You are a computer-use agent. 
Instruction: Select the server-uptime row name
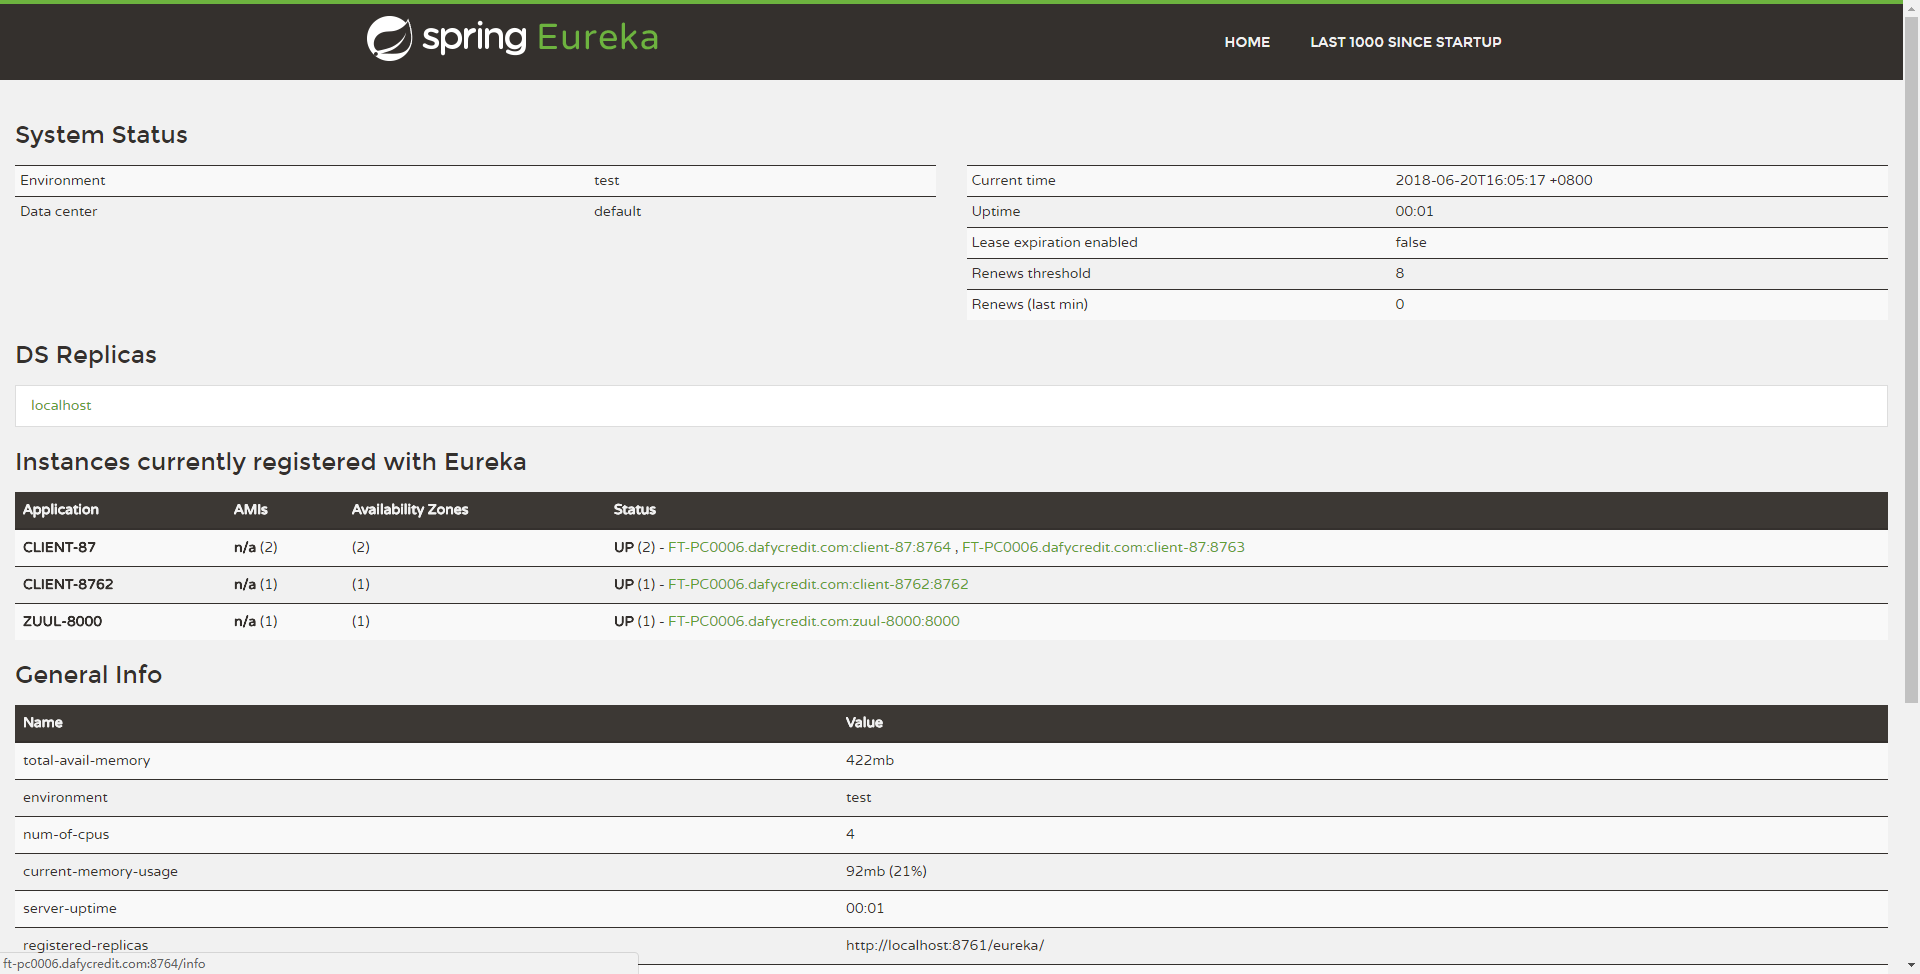pyautogui.click(x=69, y=908)
